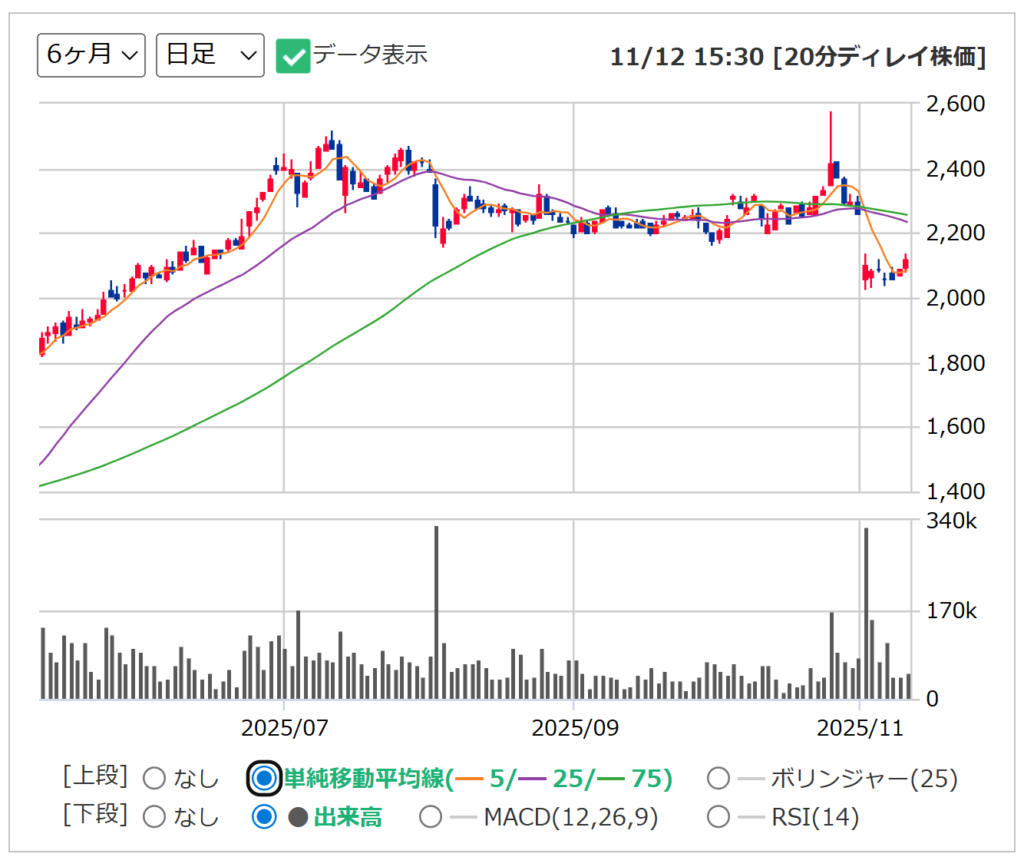This screenshot has height=857, width=1024.
Task: Open the 6ヶ月 period dropdown
Action: (x=90, y=55)
